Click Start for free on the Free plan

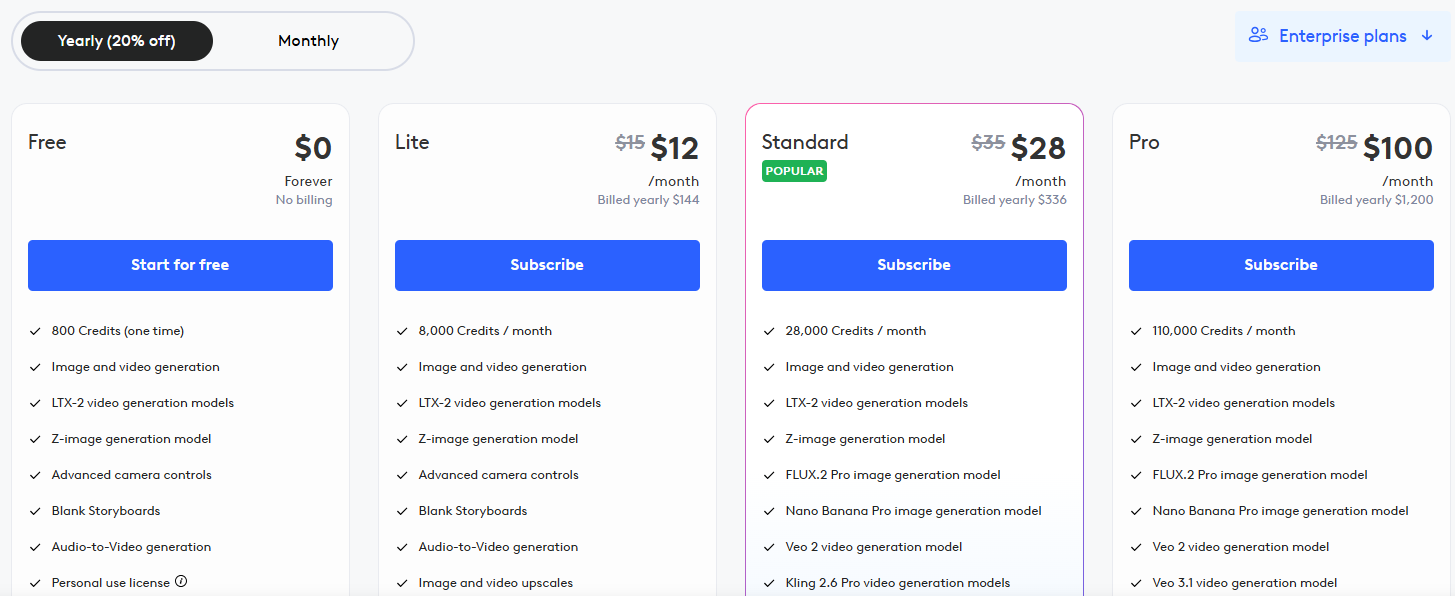click(180, 264)
